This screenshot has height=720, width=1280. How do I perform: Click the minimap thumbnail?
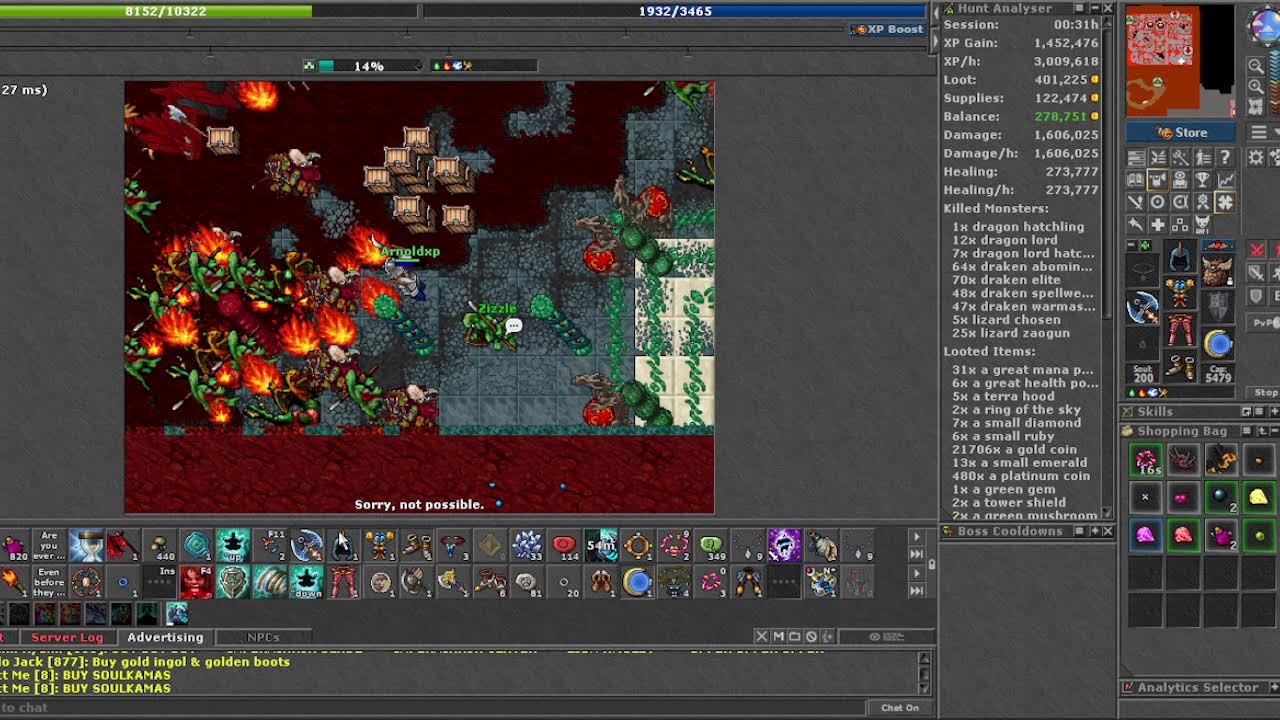click(x=1181, y=62)
